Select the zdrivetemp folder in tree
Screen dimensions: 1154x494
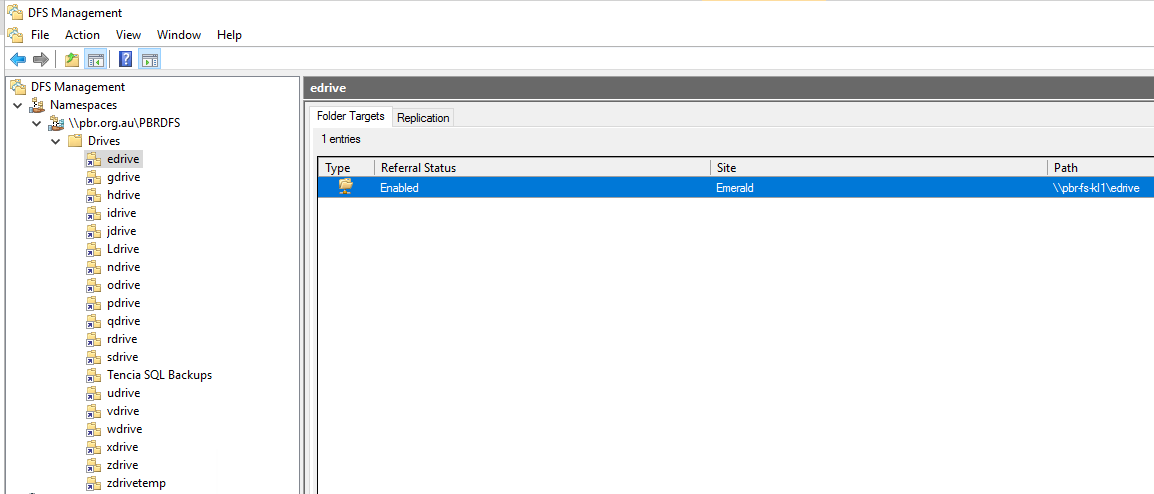click(x=136, y=483)
